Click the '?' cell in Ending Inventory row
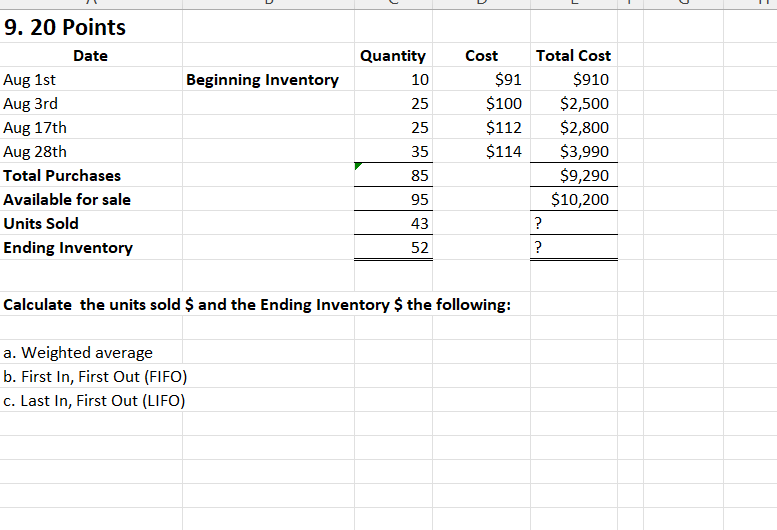Viewport: 777px width, 530px height. click(x=573, y=247)
